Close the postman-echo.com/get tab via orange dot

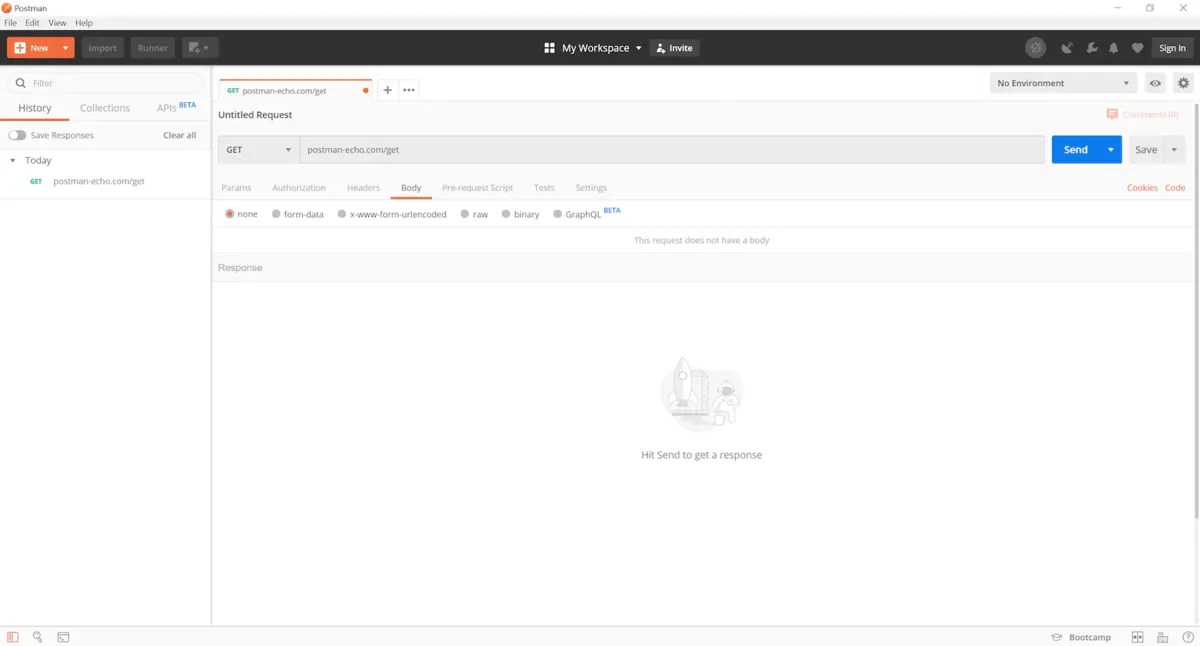[x=366, y=91]
